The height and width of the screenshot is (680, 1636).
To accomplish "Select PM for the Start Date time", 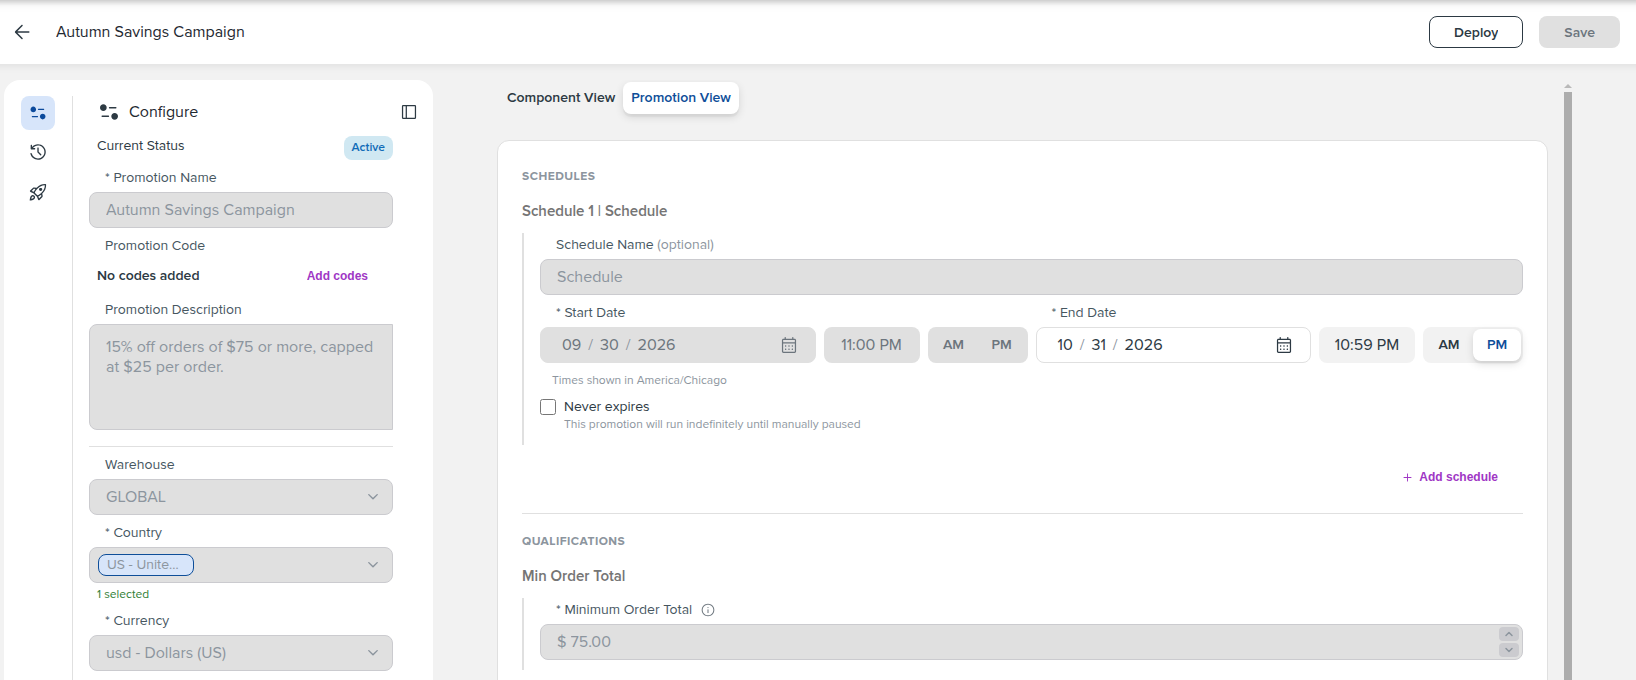I will tap(1002, 345).
